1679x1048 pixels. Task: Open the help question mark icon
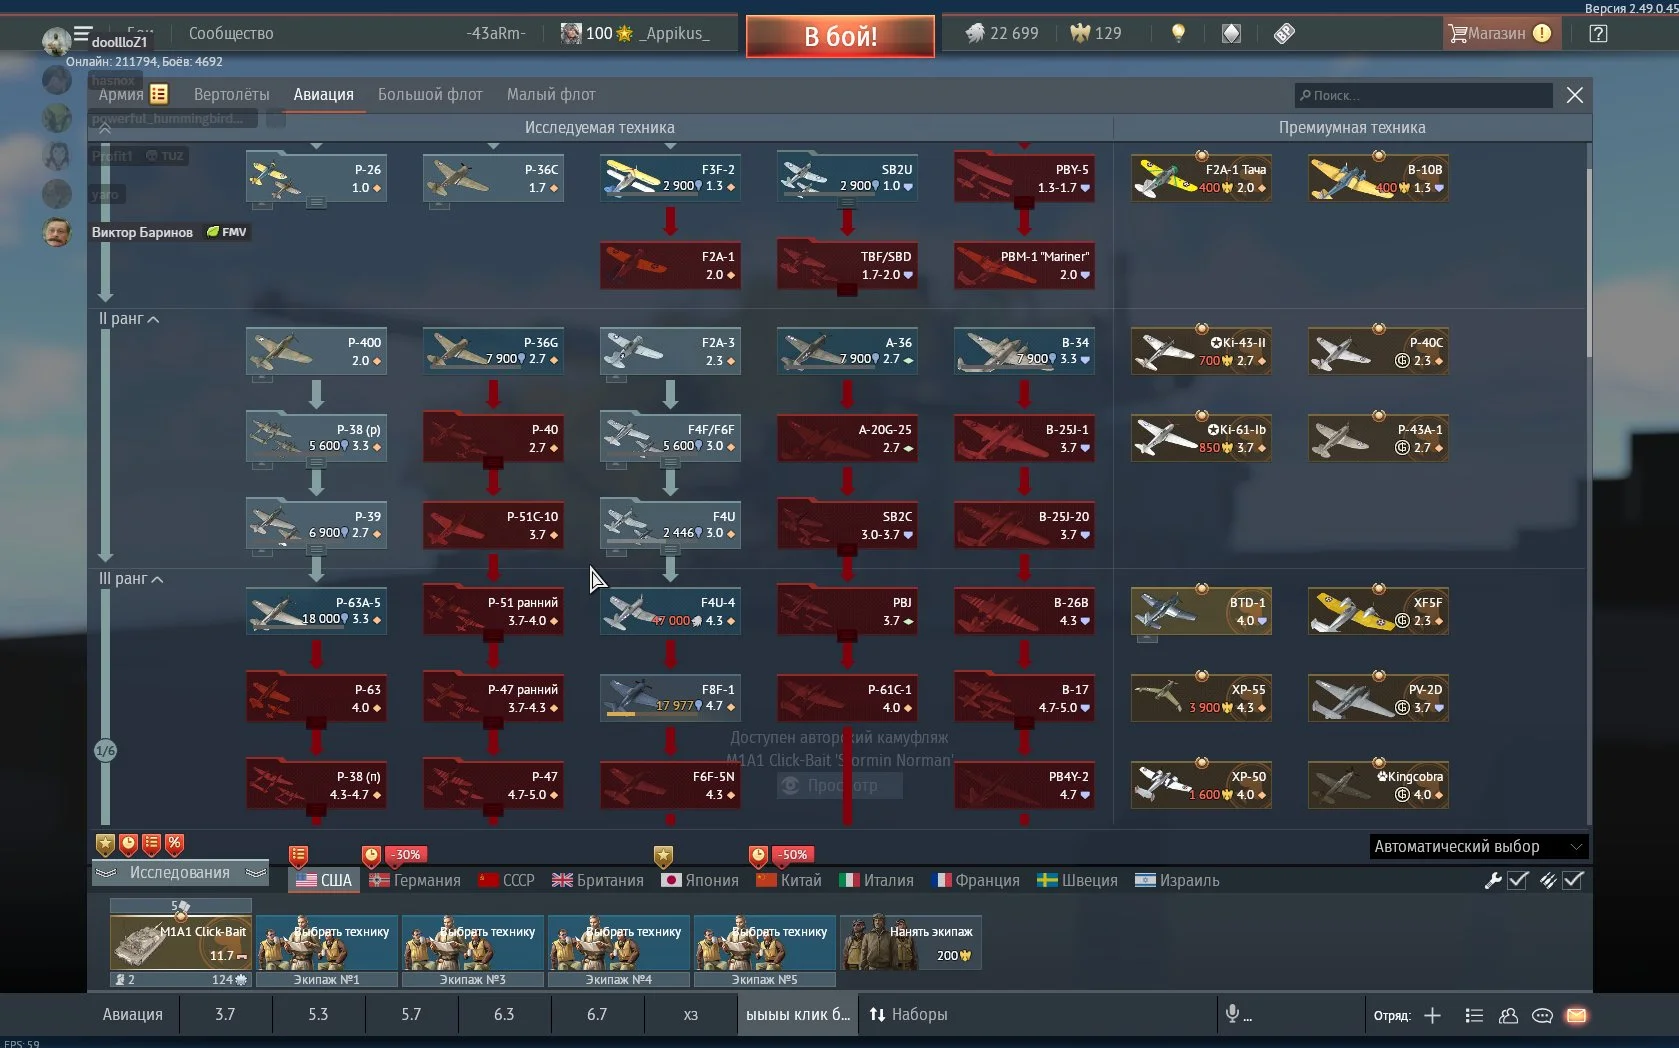[1598, 33]
